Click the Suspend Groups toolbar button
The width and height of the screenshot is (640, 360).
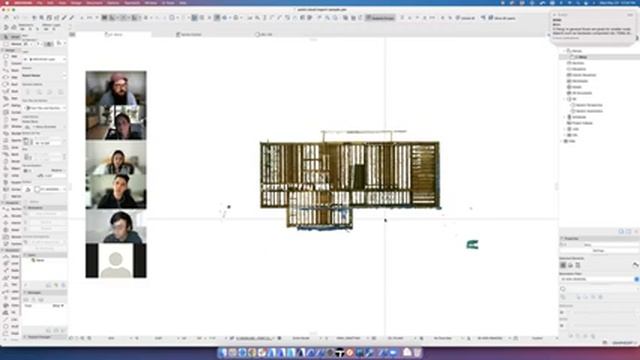click(x=380, y=18)
